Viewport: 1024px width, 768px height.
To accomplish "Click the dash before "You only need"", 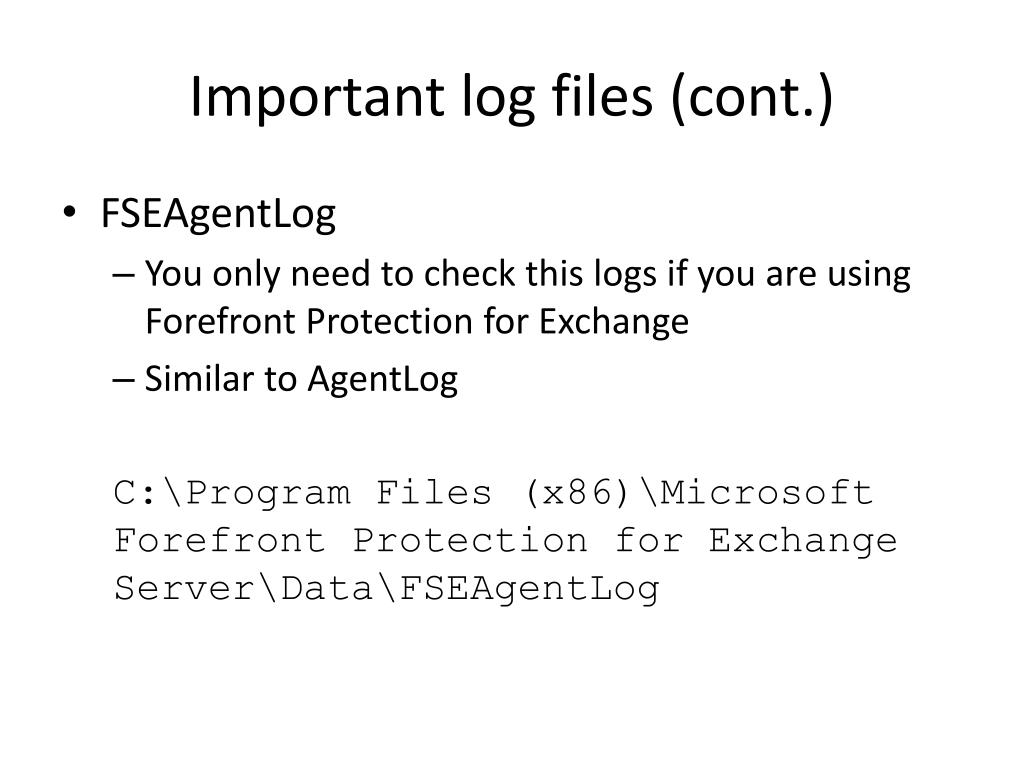I will [x=123, y=274].
